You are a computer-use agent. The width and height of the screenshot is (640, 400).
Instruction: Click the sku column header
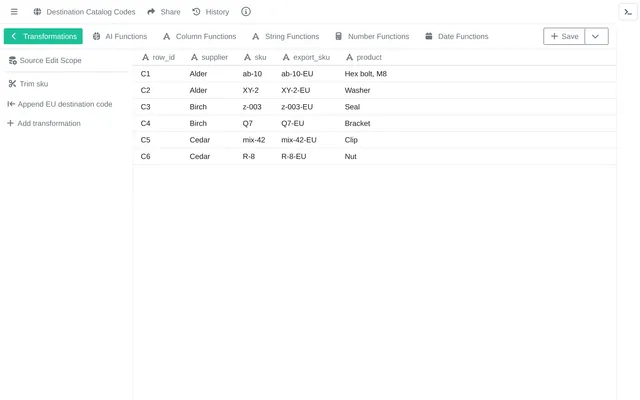click(255, 58)
